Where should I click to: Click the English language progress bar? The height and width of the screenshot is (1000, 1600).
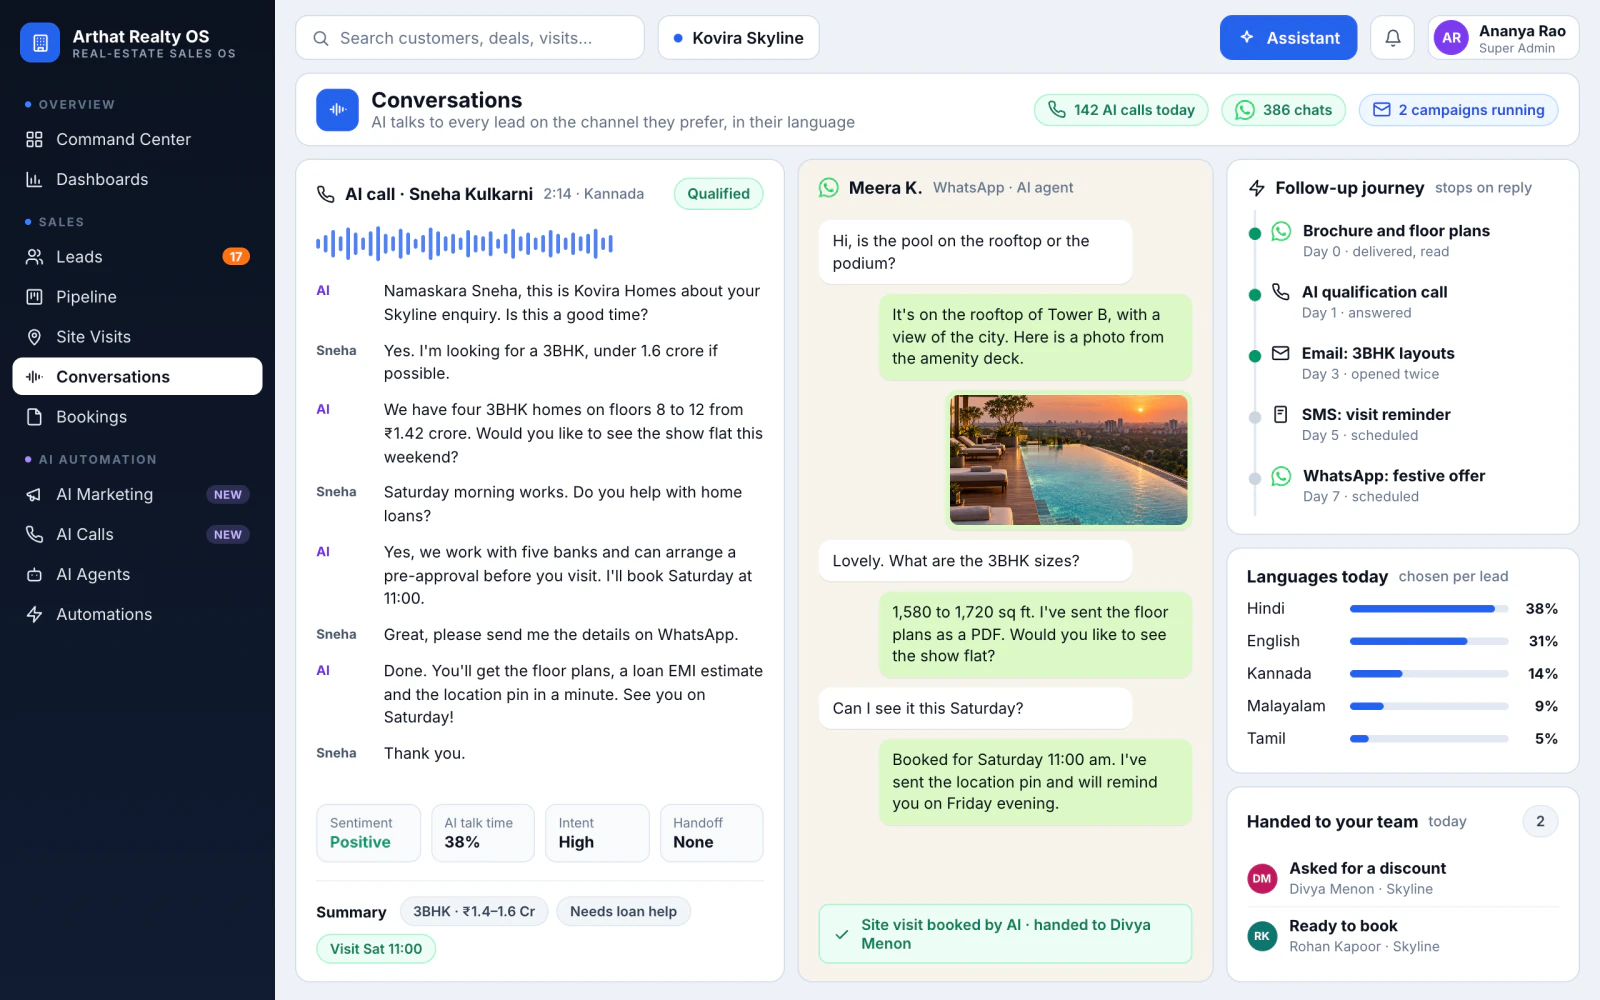[x=1429, y=641]
